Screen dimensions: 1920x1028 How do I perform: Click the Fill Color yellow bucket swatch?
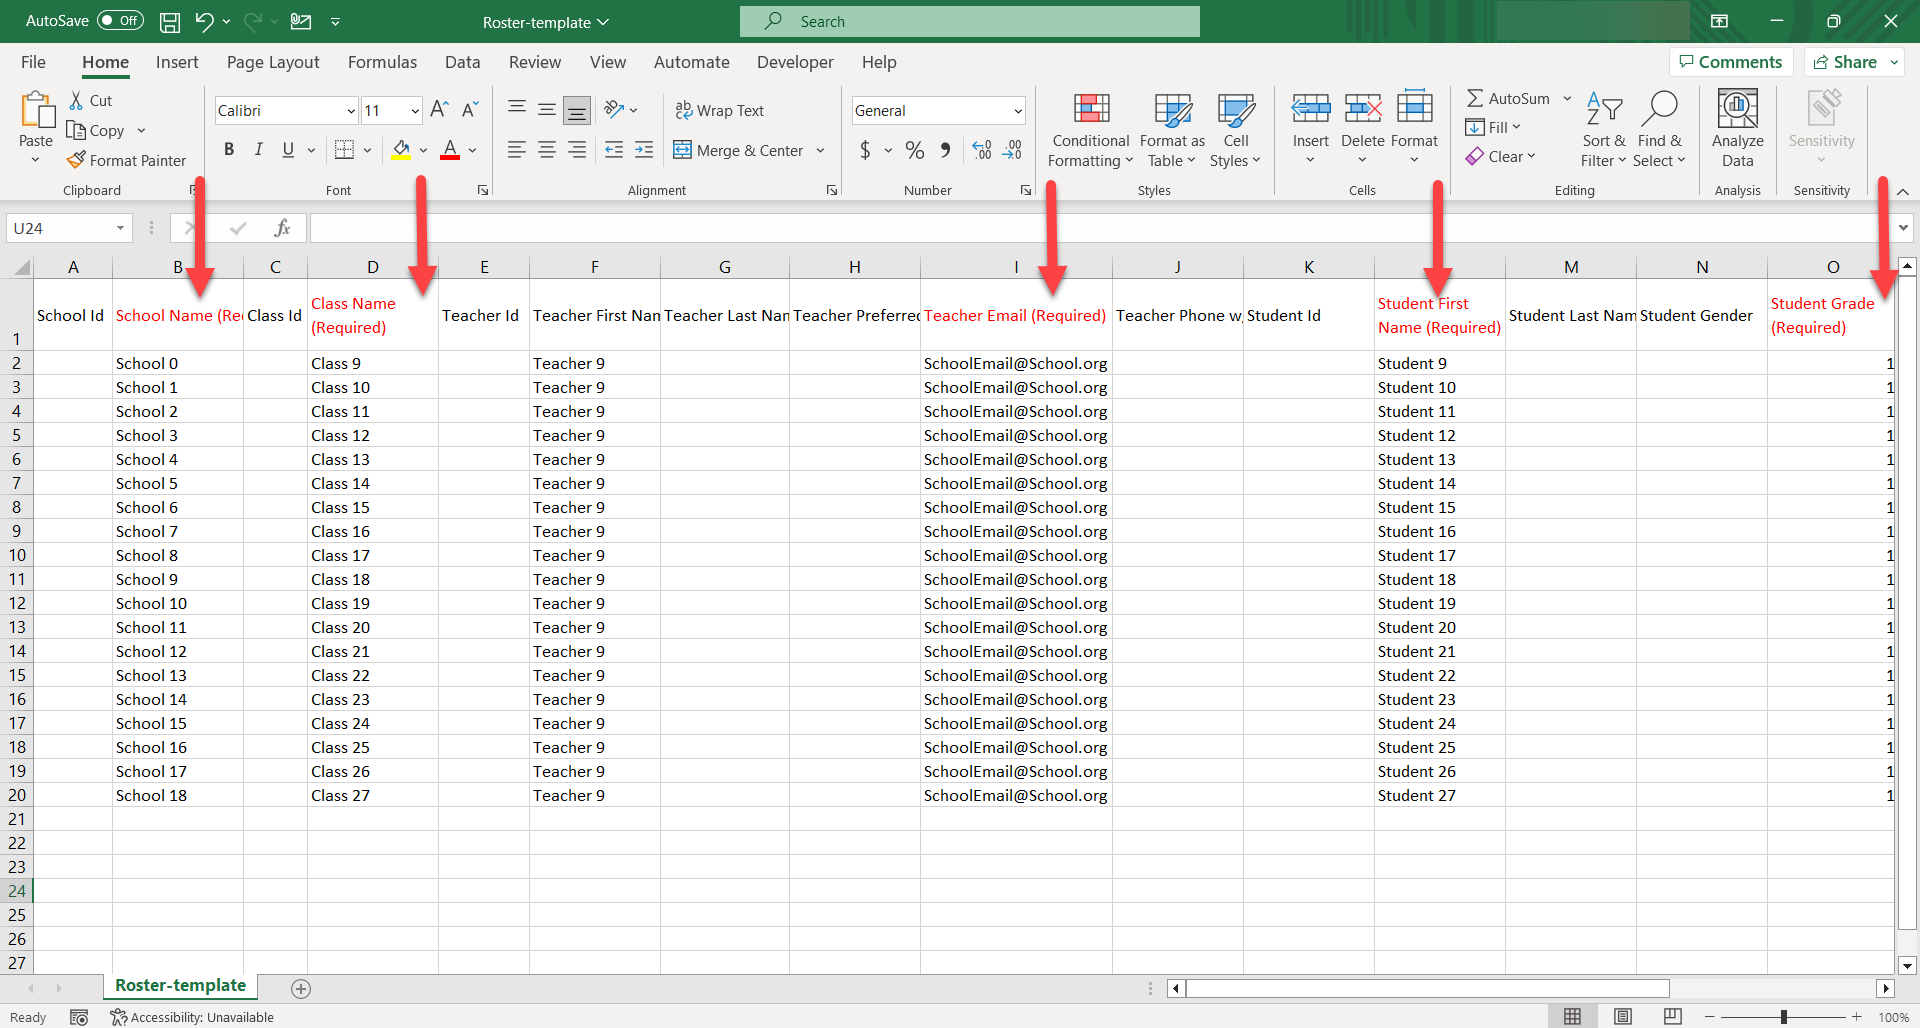(401, 150)
